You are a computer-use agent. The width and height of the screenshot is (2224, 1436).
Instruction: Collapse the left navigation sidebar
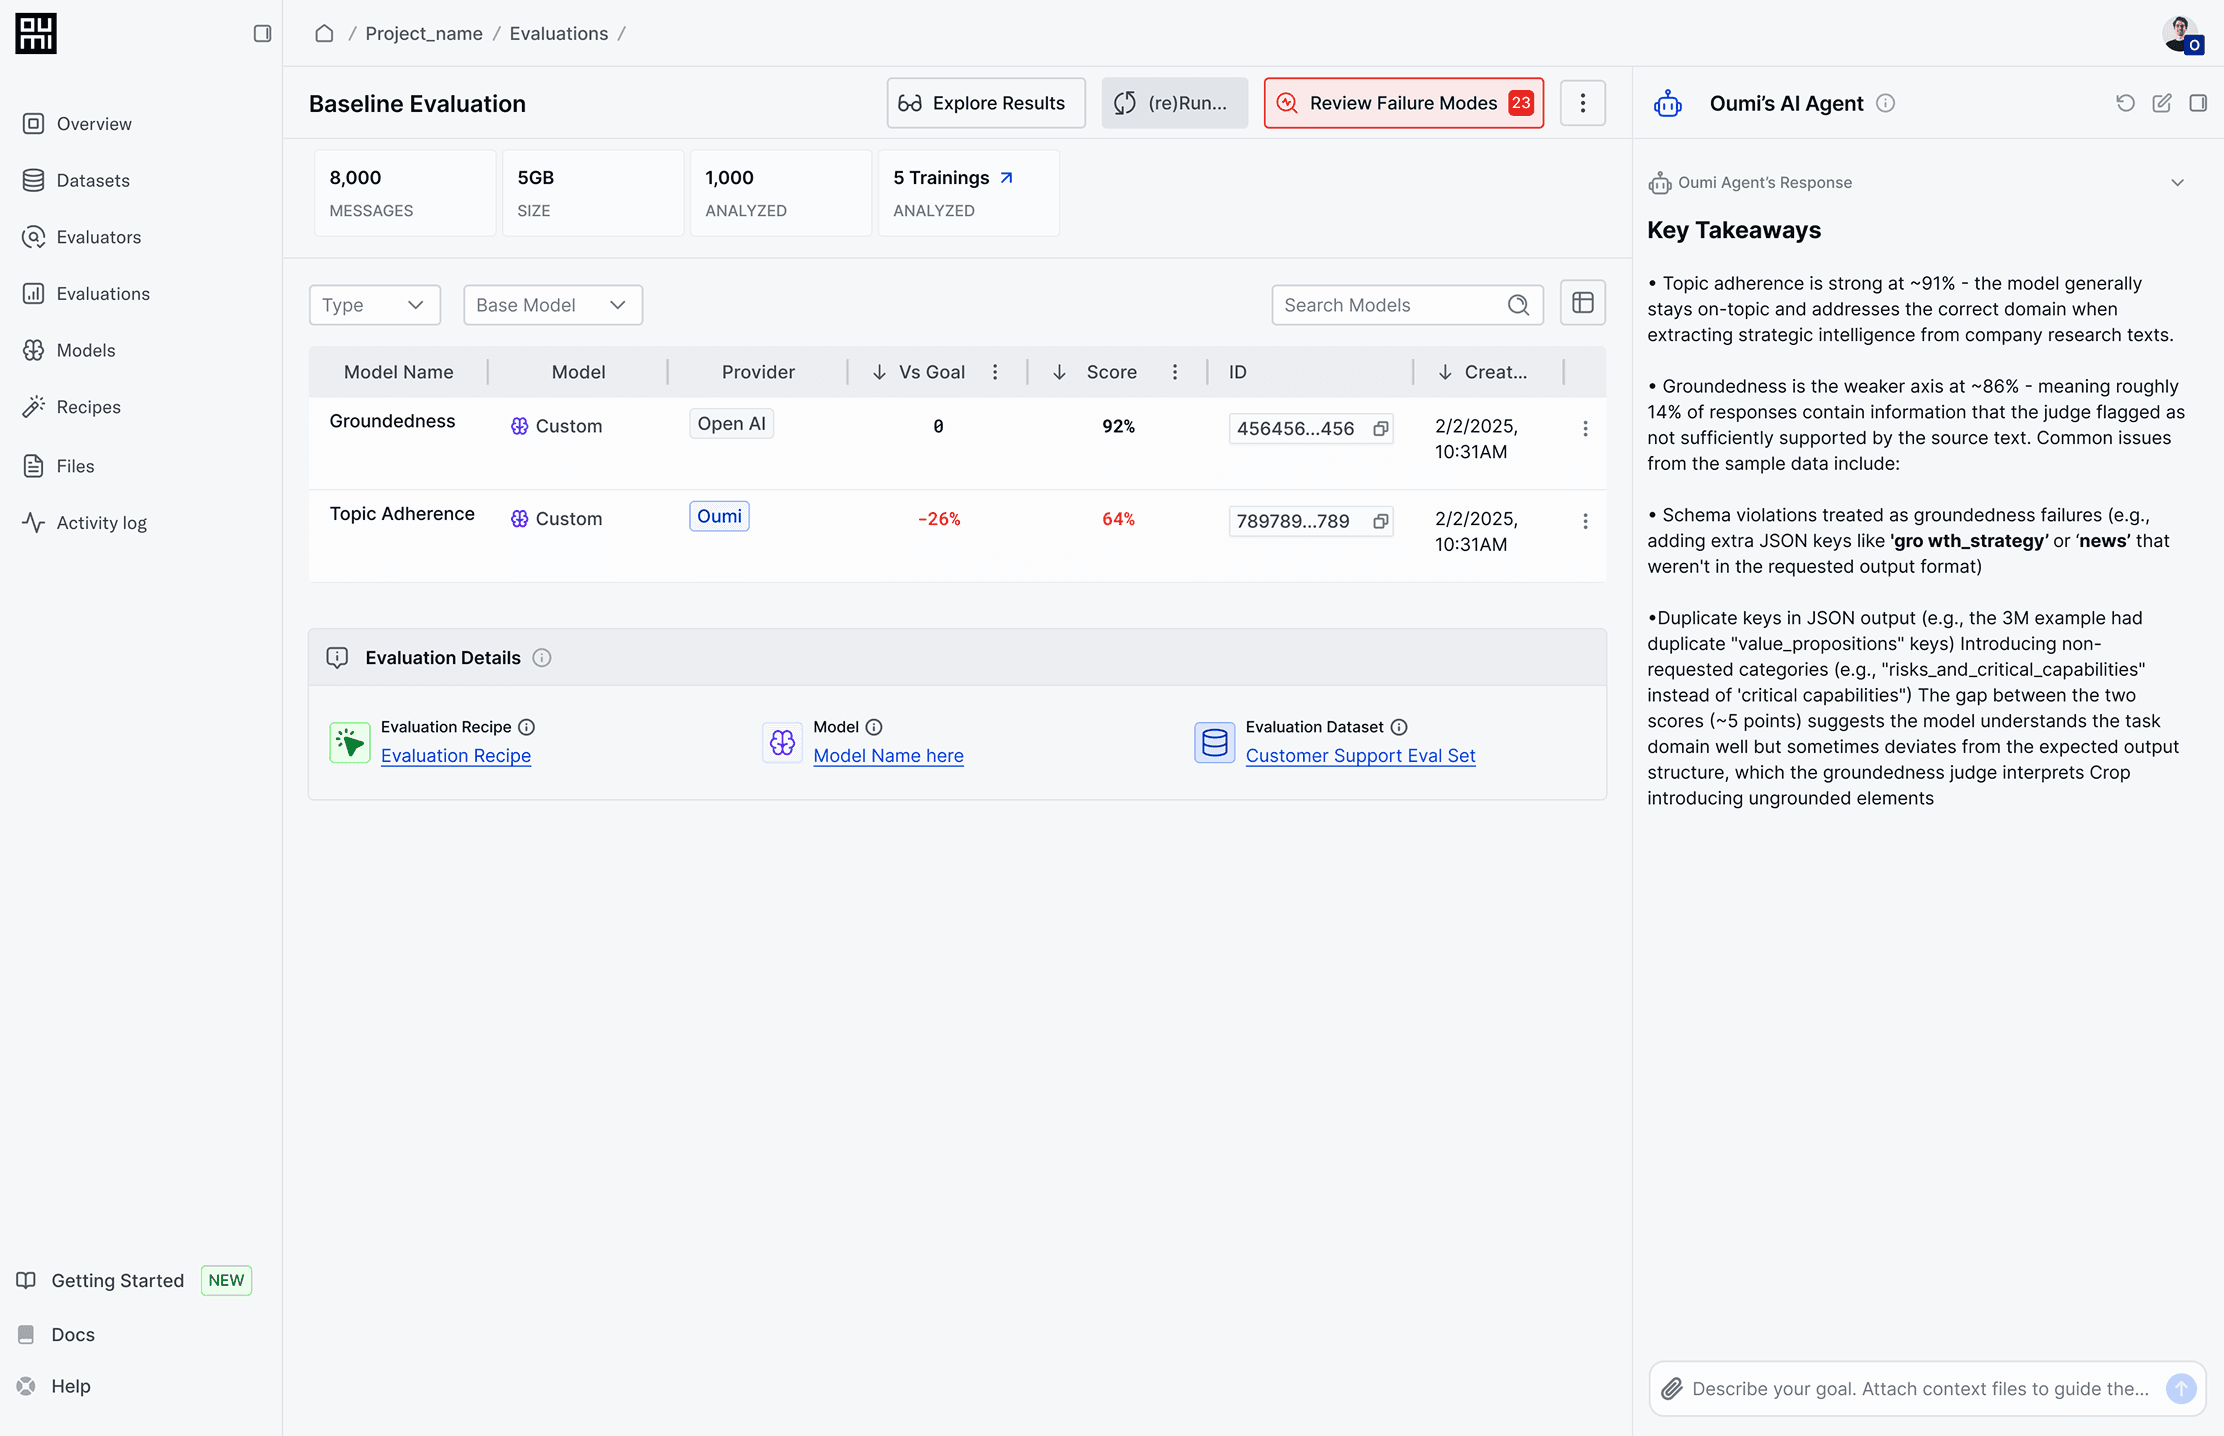(x=263, y=33)
